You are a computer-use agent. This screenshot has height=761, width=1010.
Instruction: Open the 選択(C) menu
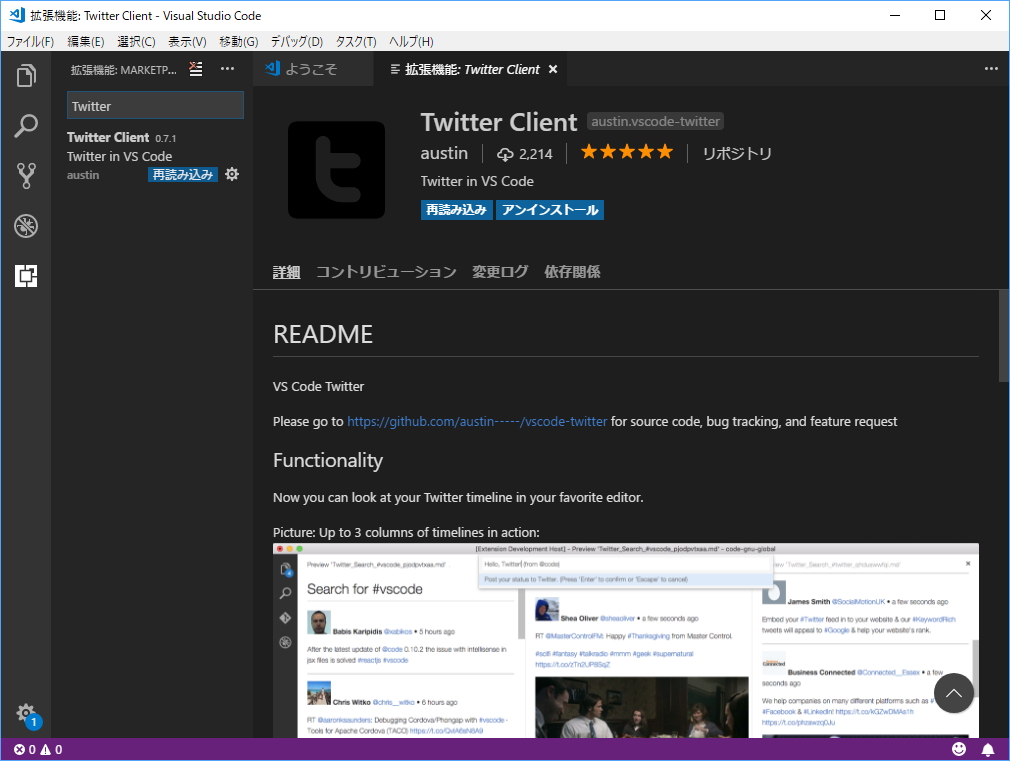point(137,42)
